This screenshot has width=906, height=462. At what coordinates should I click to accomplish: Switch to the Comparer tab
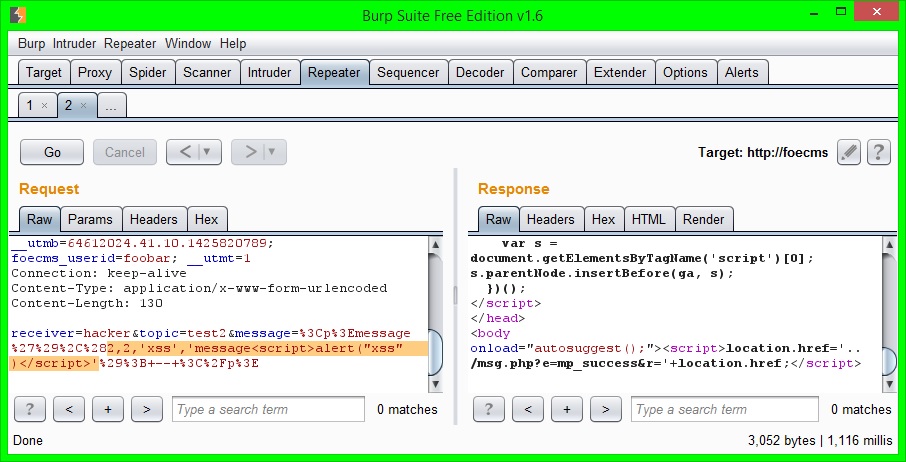click(x=549, y=73)
